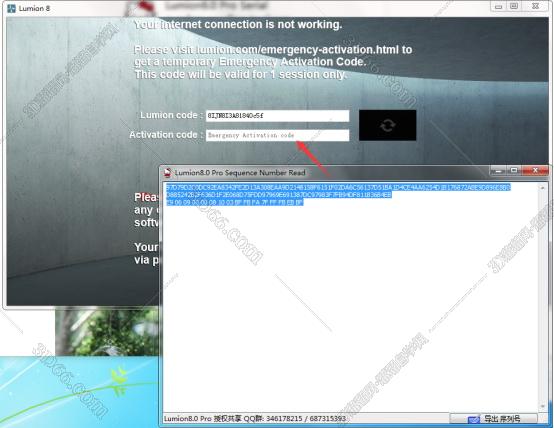Click the Lumion 8 window title icon
This screenshot has width=554, height=428.
(x=12, y=8)
